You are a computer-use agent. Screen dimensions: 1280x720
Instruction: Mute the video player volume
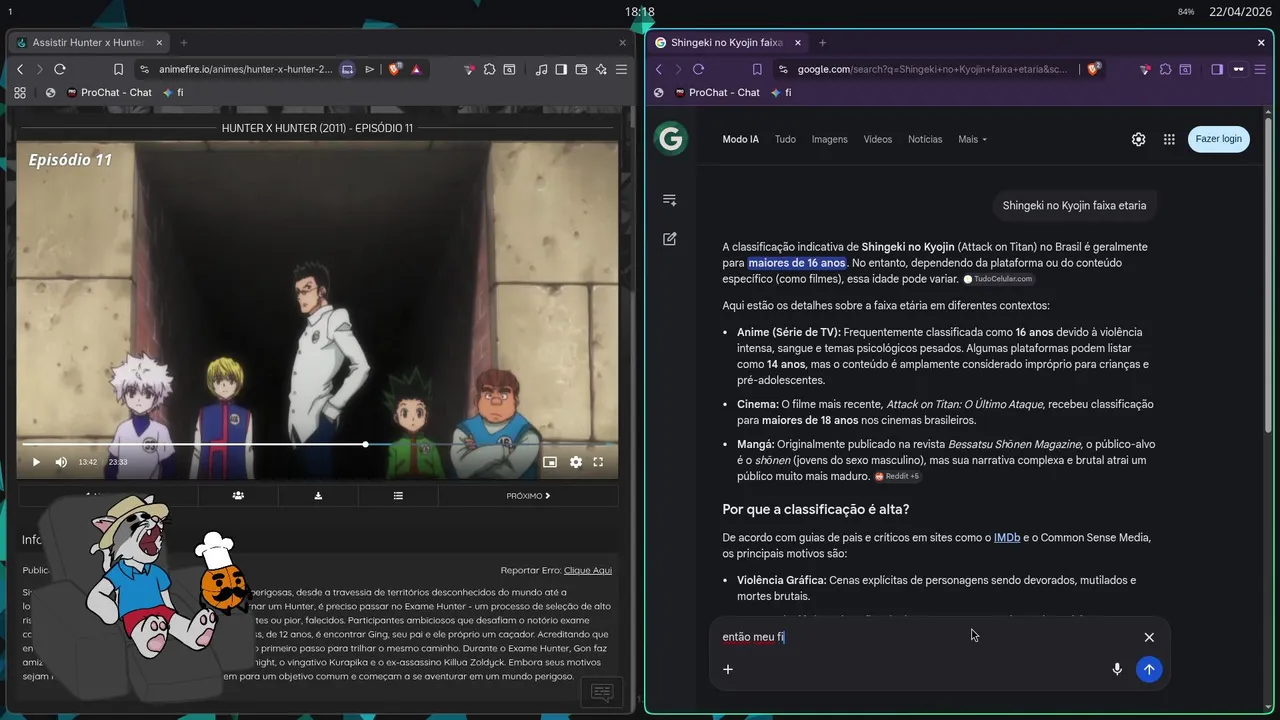pos(61,462)
